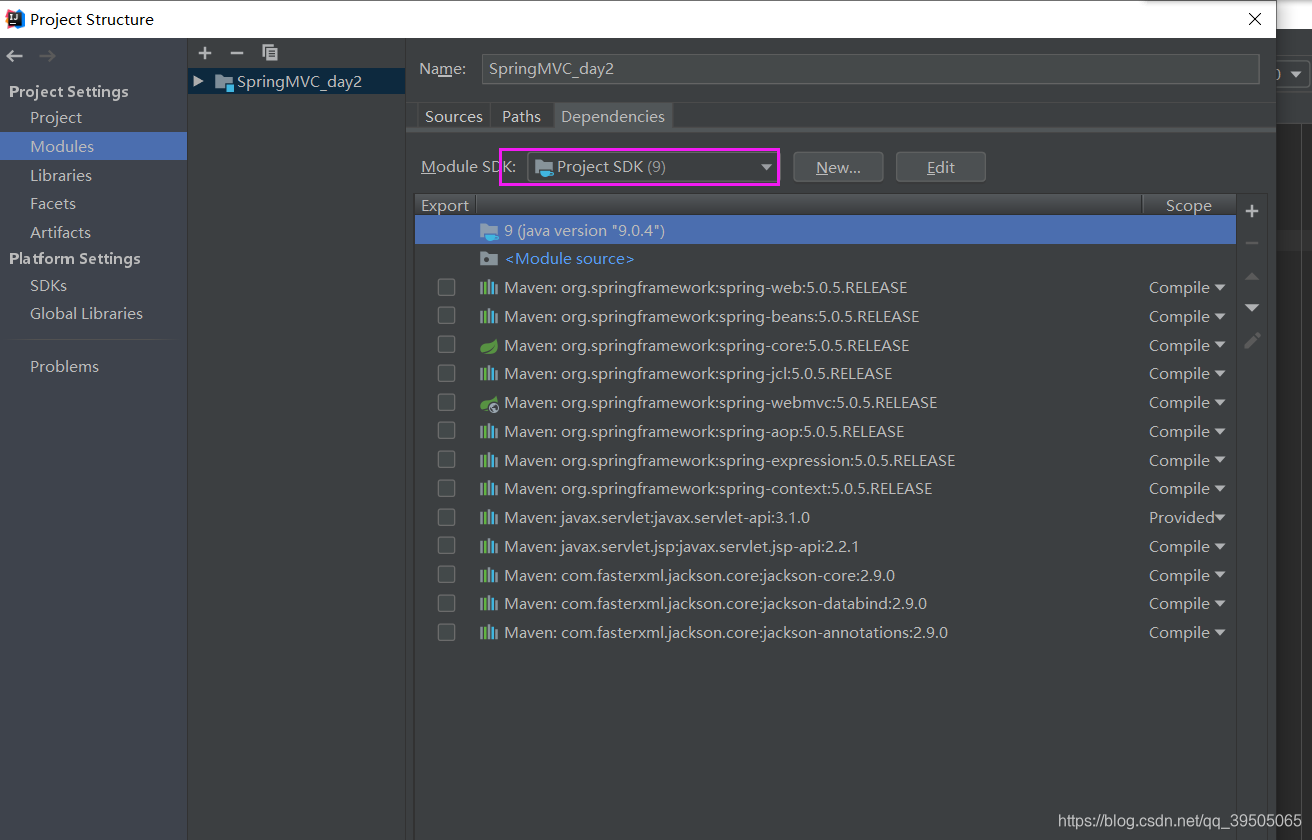The width and height of the screenshot is (1312, 840).
Task: Click the IntelliJ logo in title bar
Action: (x=15, y=19)
